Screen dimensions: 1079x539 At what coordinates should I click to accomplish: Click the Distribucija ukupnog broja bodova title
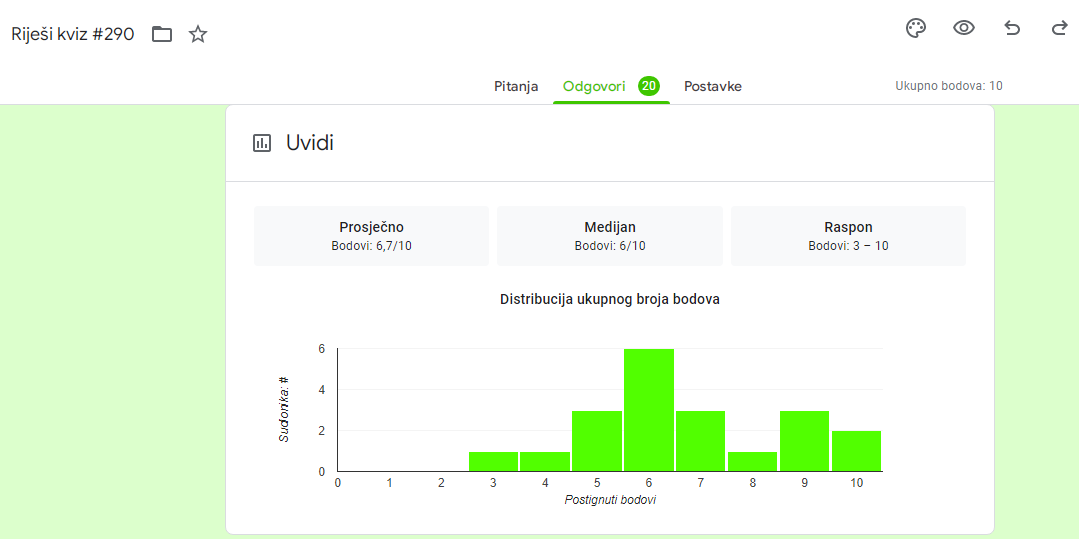click(610, 299)
